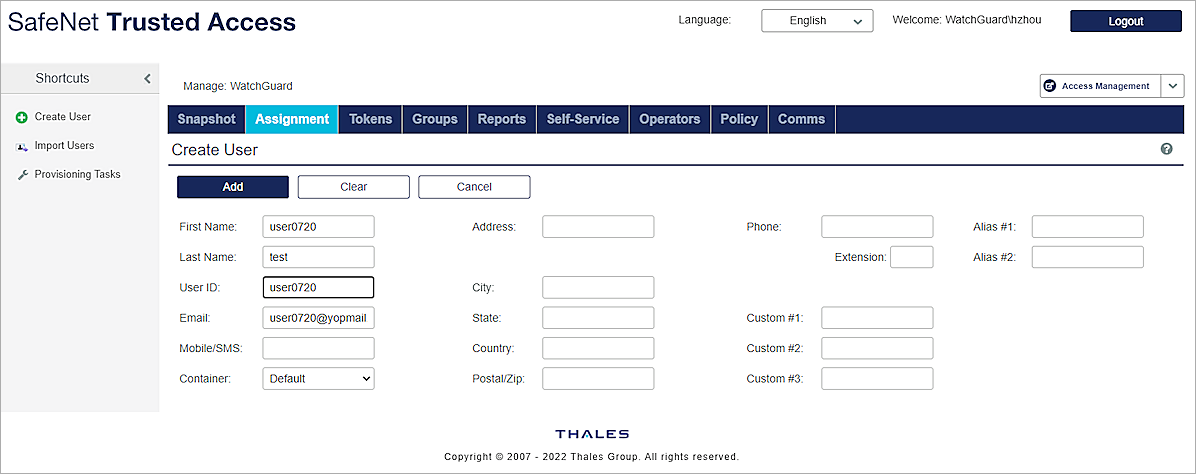Click the Create User page heading

coord(215,150)
